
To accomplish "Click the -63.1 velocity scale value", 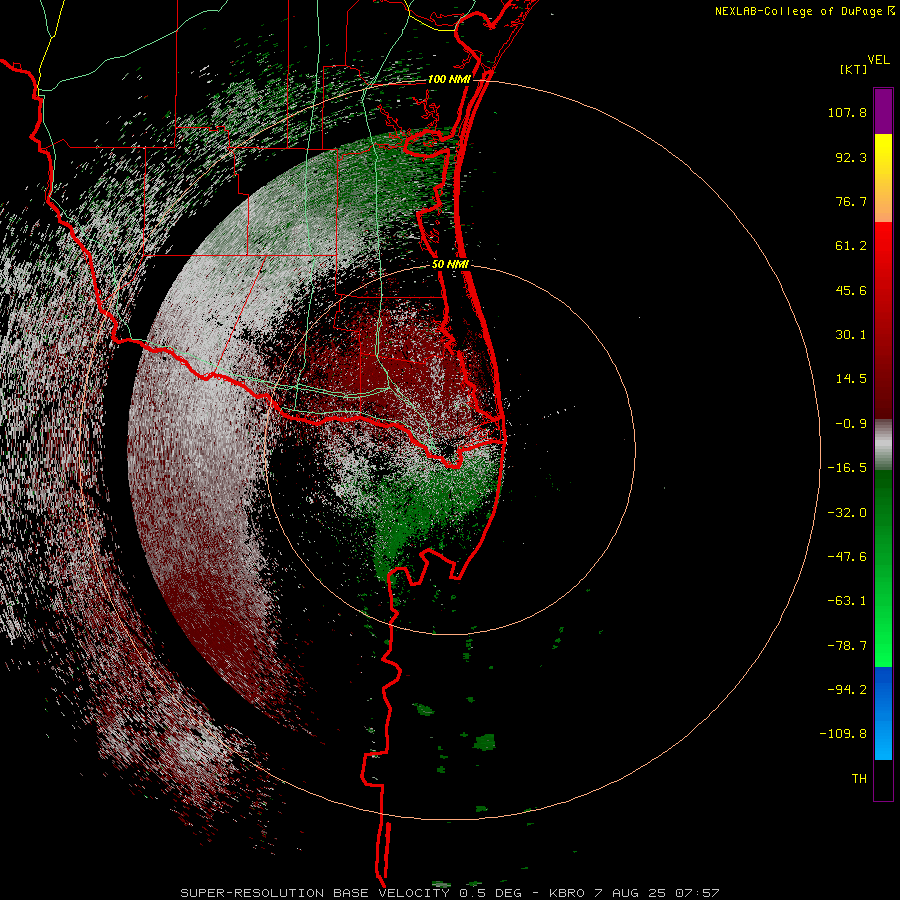I will [x=847, y=601].
